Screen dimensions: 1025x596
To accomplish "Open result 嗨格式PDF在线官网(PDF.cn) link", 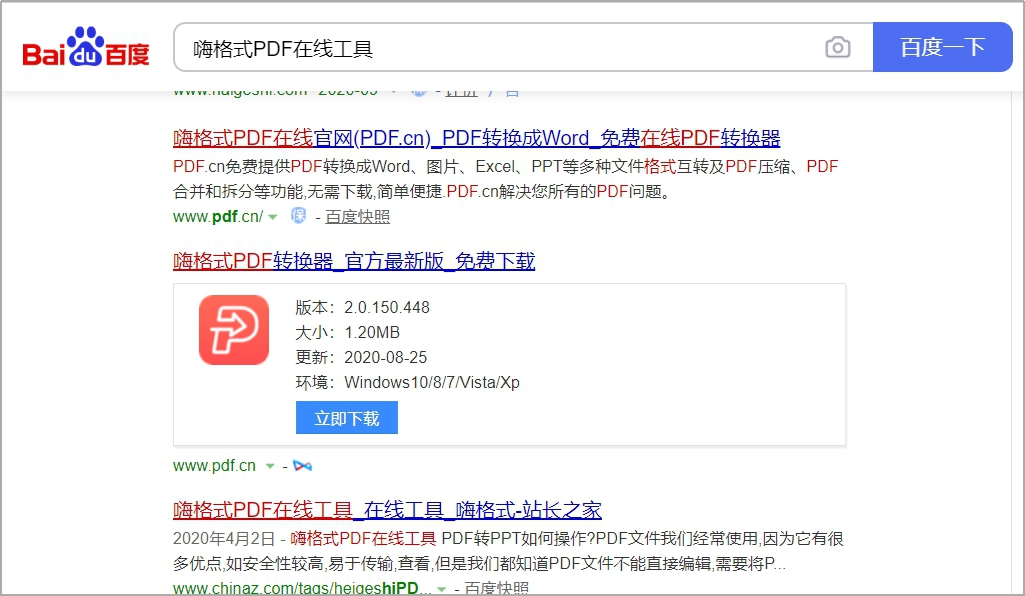I will tap(477, 138).
